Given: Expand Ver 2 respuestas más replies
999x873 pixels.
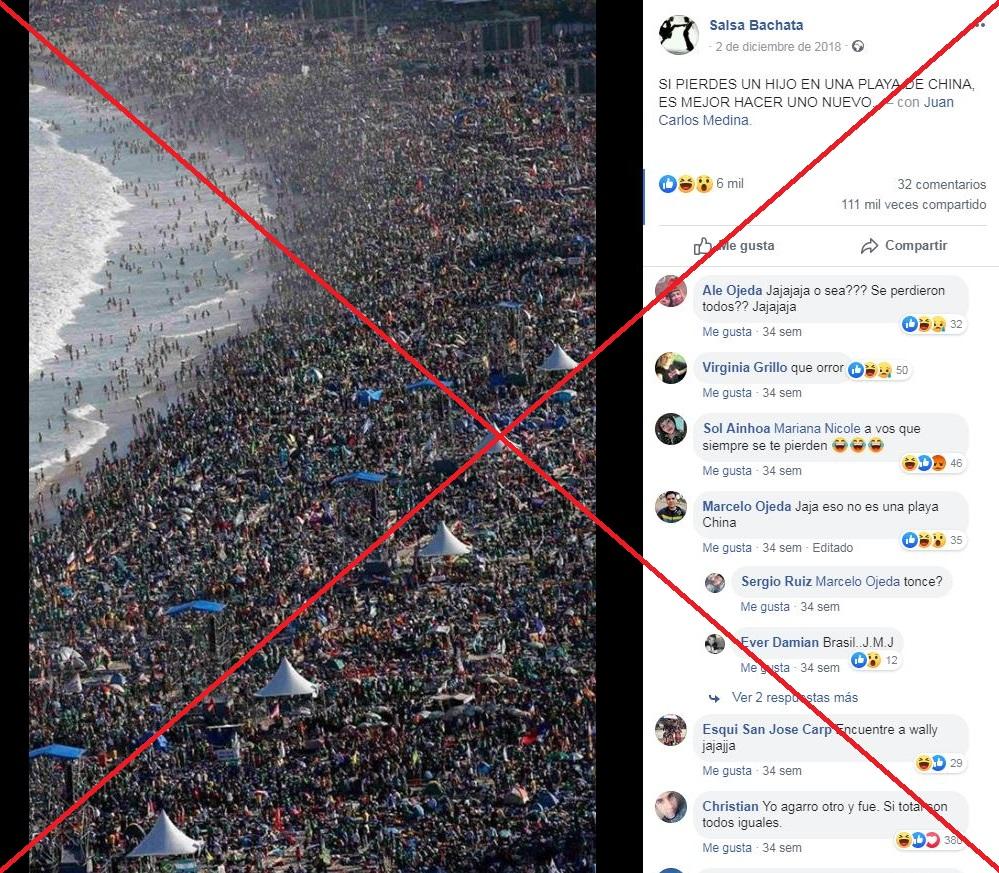Looking at the screenshot, I should (794, 698).
